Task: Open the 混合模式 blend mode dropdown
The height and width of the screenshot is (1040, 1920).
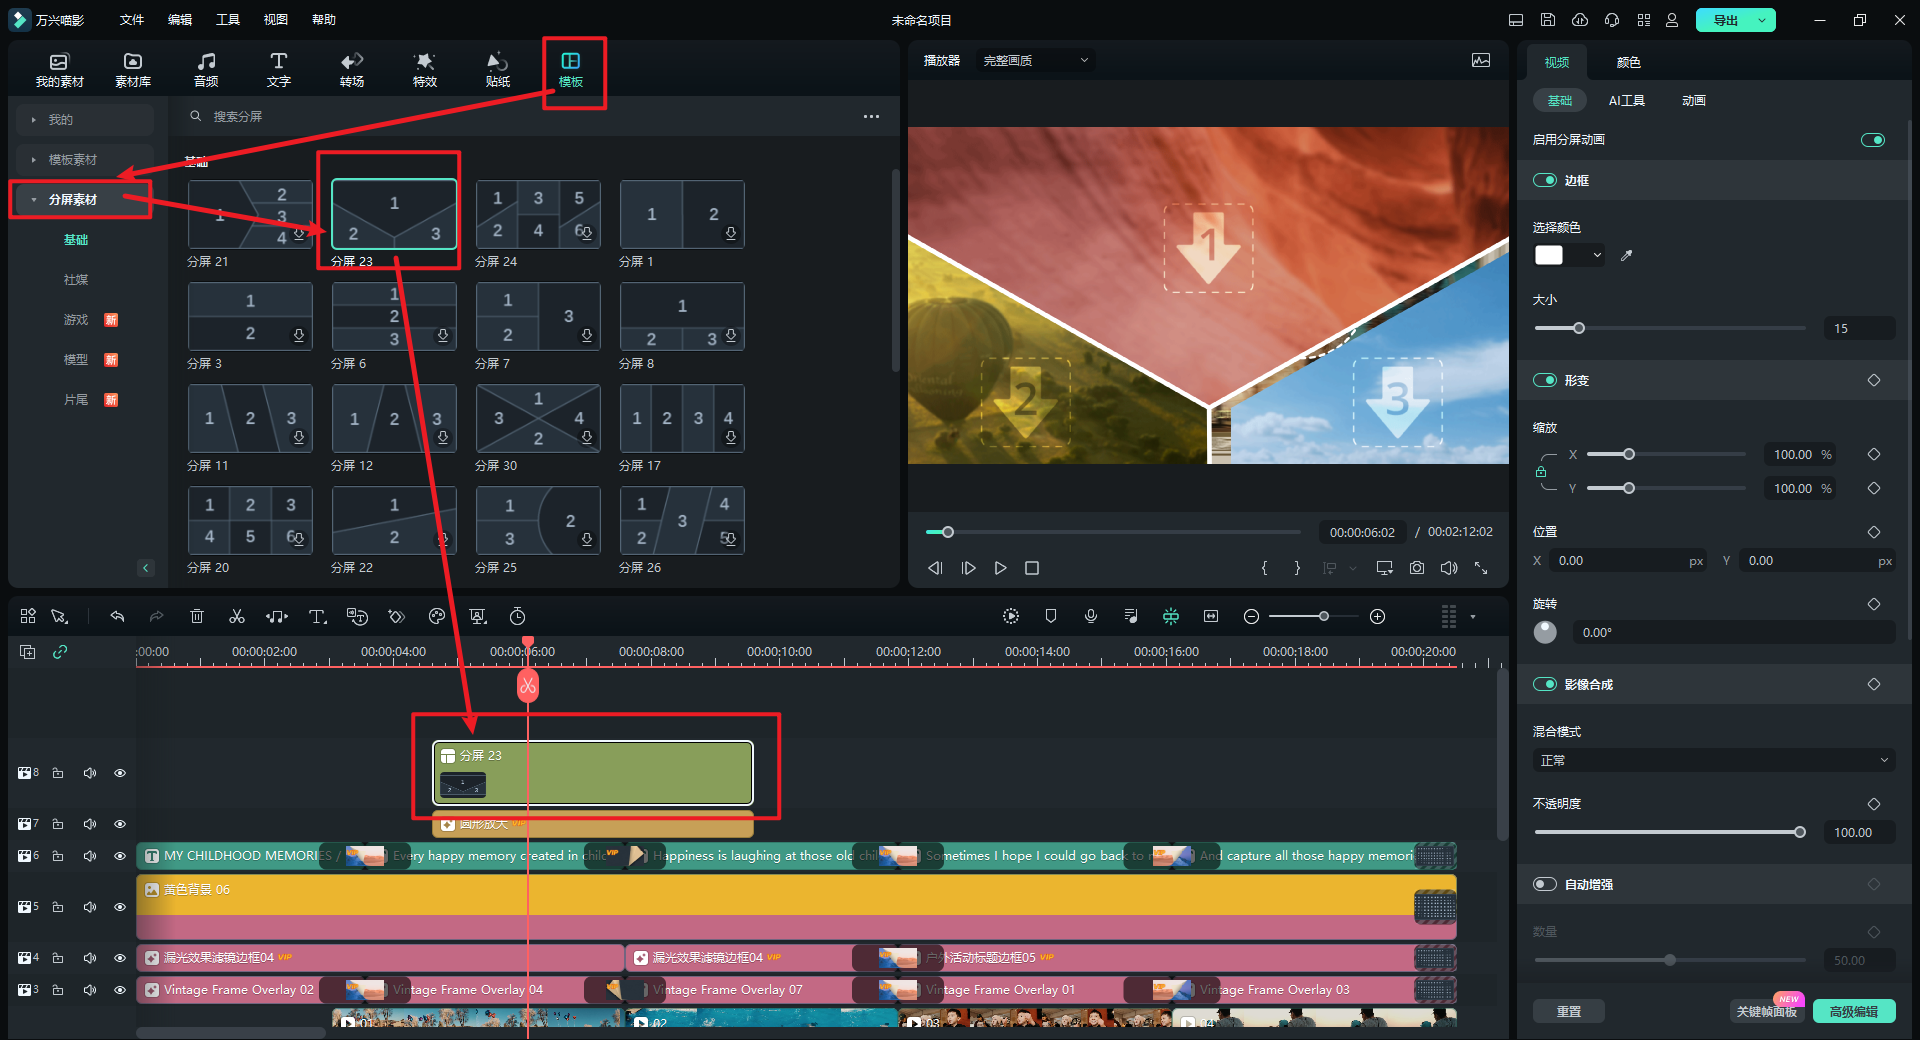Action: coord(1713,761)
